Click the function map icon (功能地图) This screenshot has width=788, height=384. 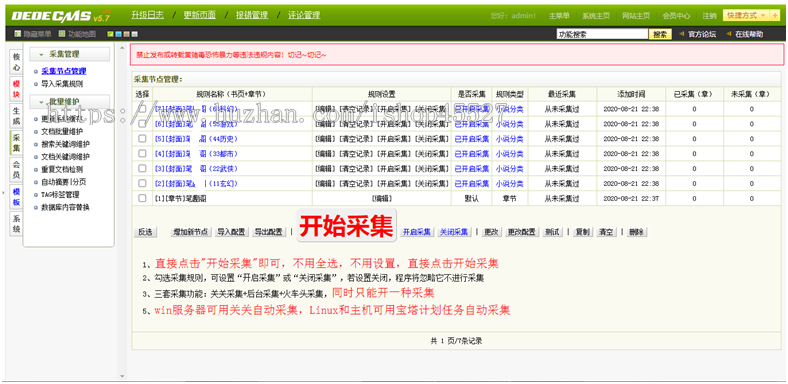(62, 34)
